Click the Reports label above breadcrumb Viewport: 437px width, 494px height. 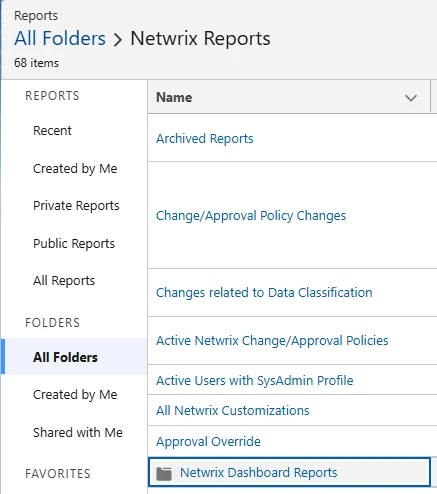(x=36, y=16)
